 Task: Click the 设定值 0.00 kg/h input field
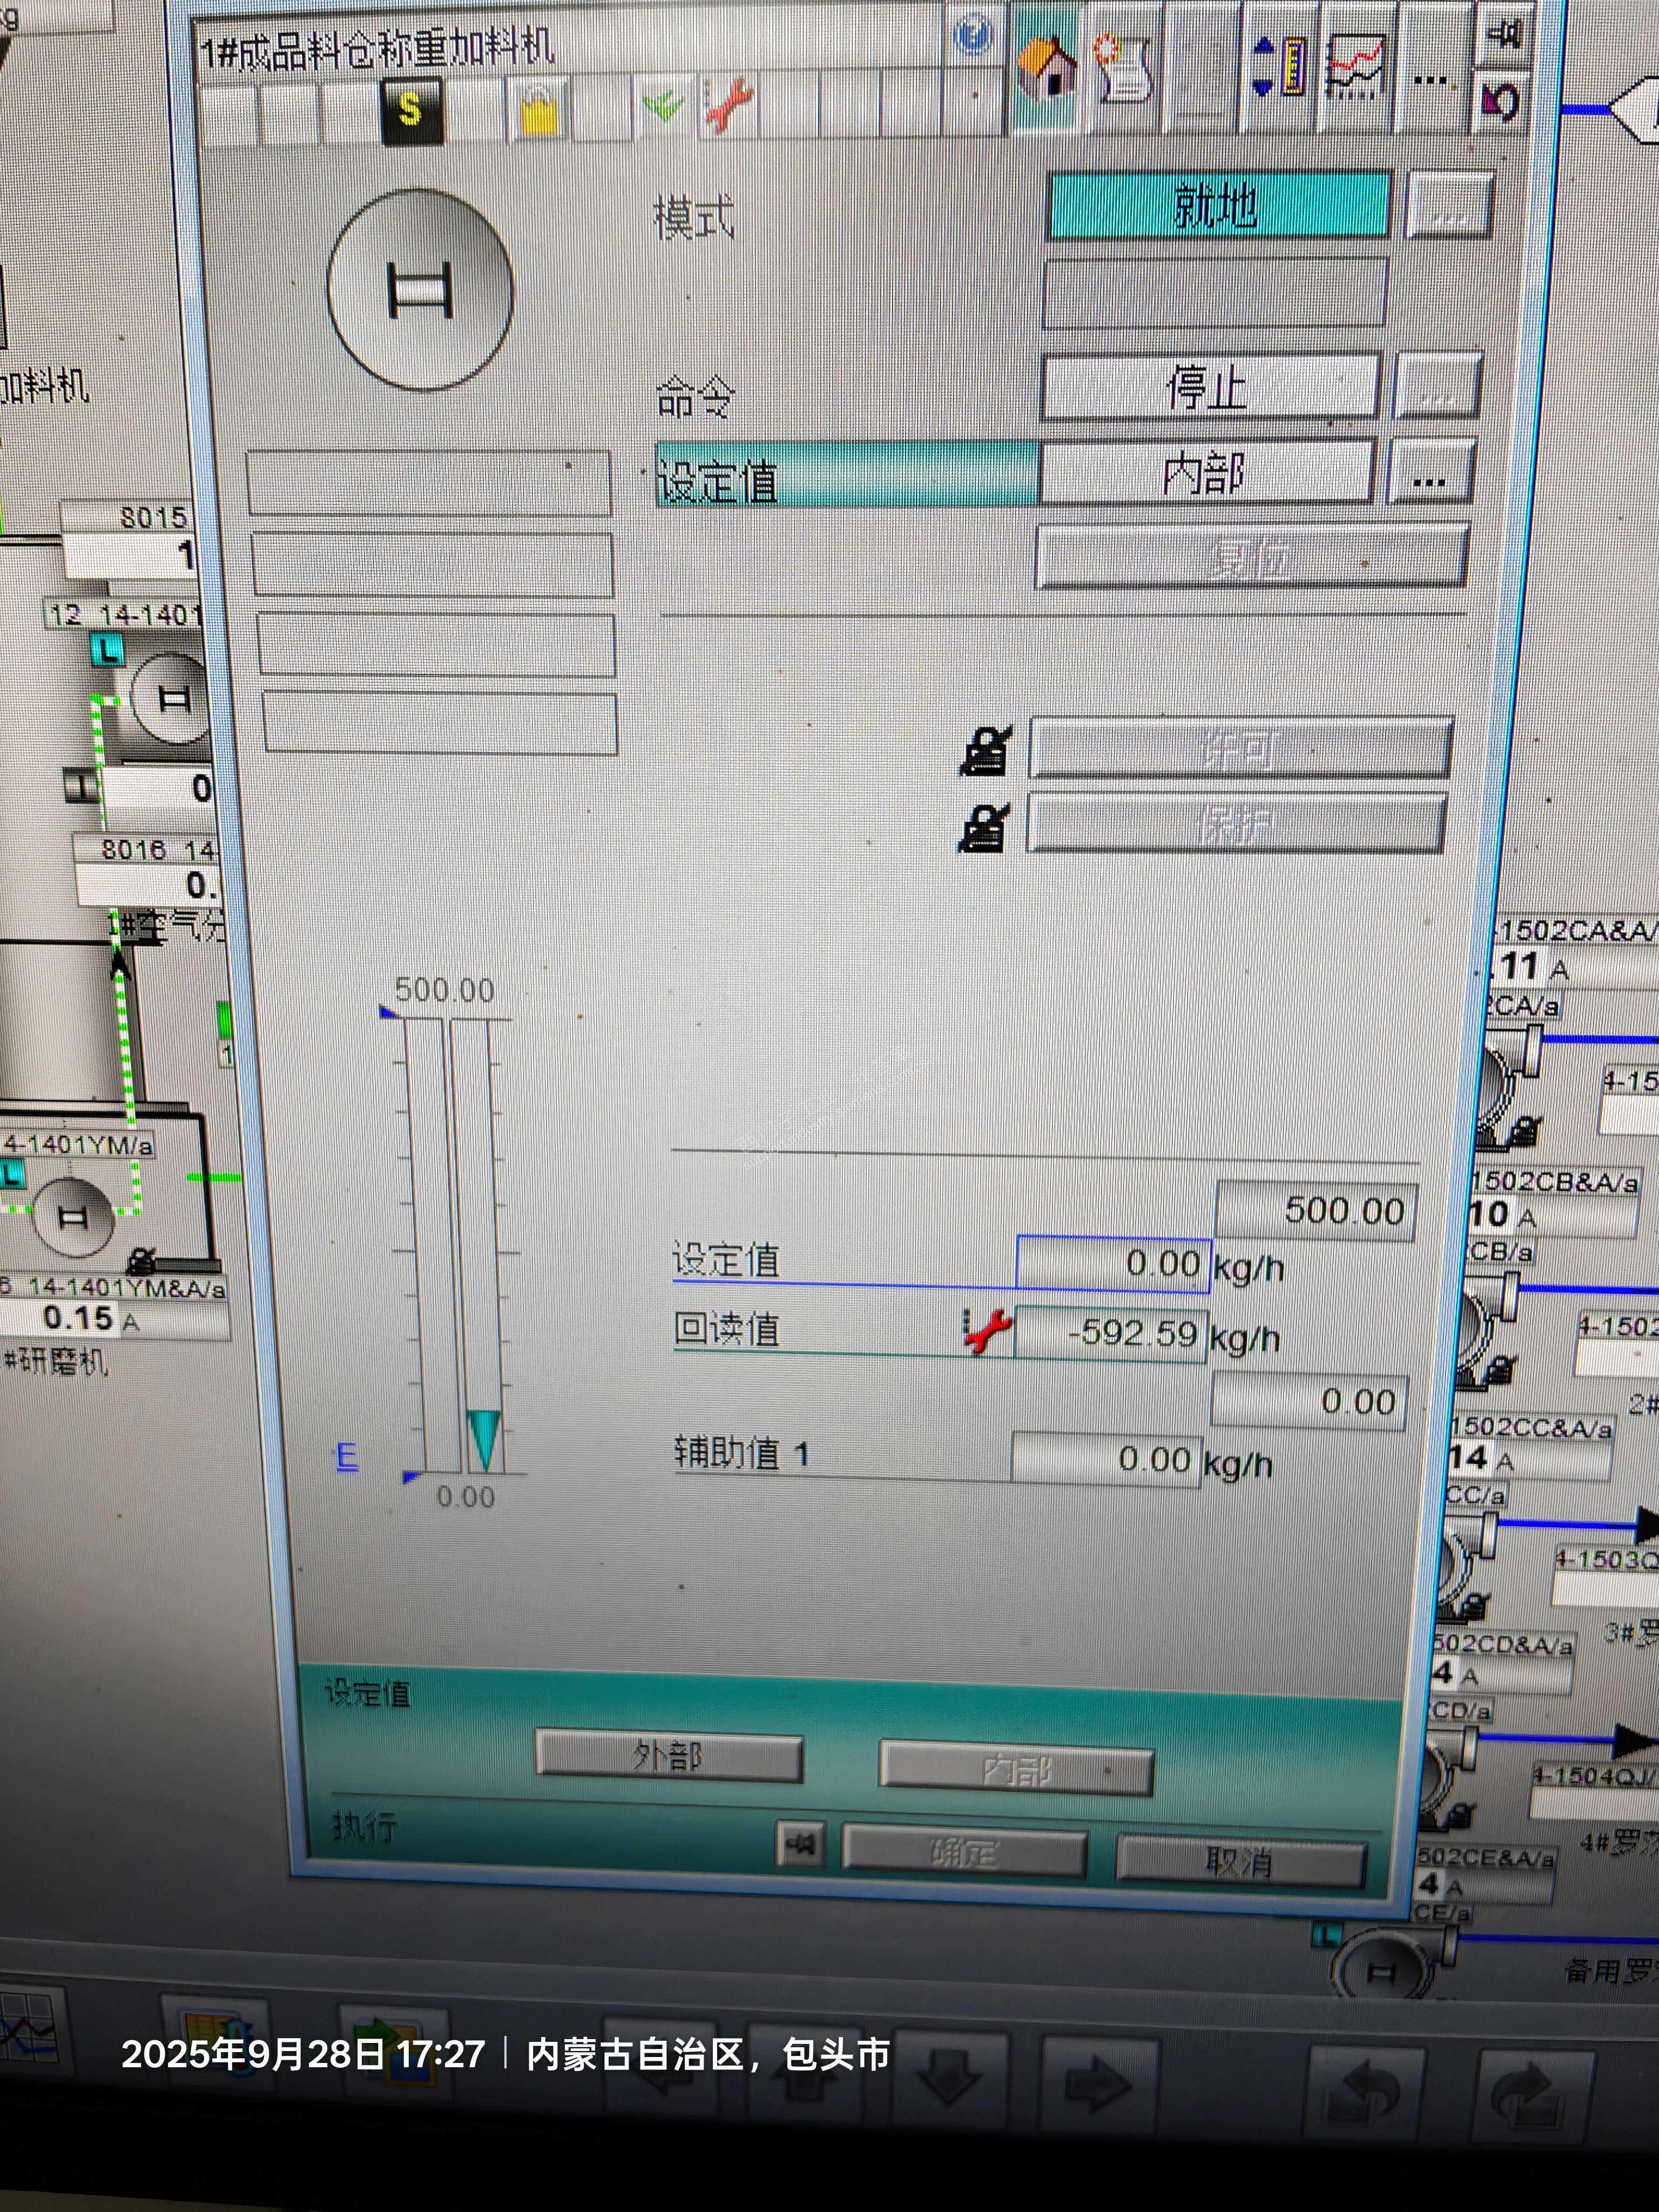pyautogui.click(x=1113, y=1263)
